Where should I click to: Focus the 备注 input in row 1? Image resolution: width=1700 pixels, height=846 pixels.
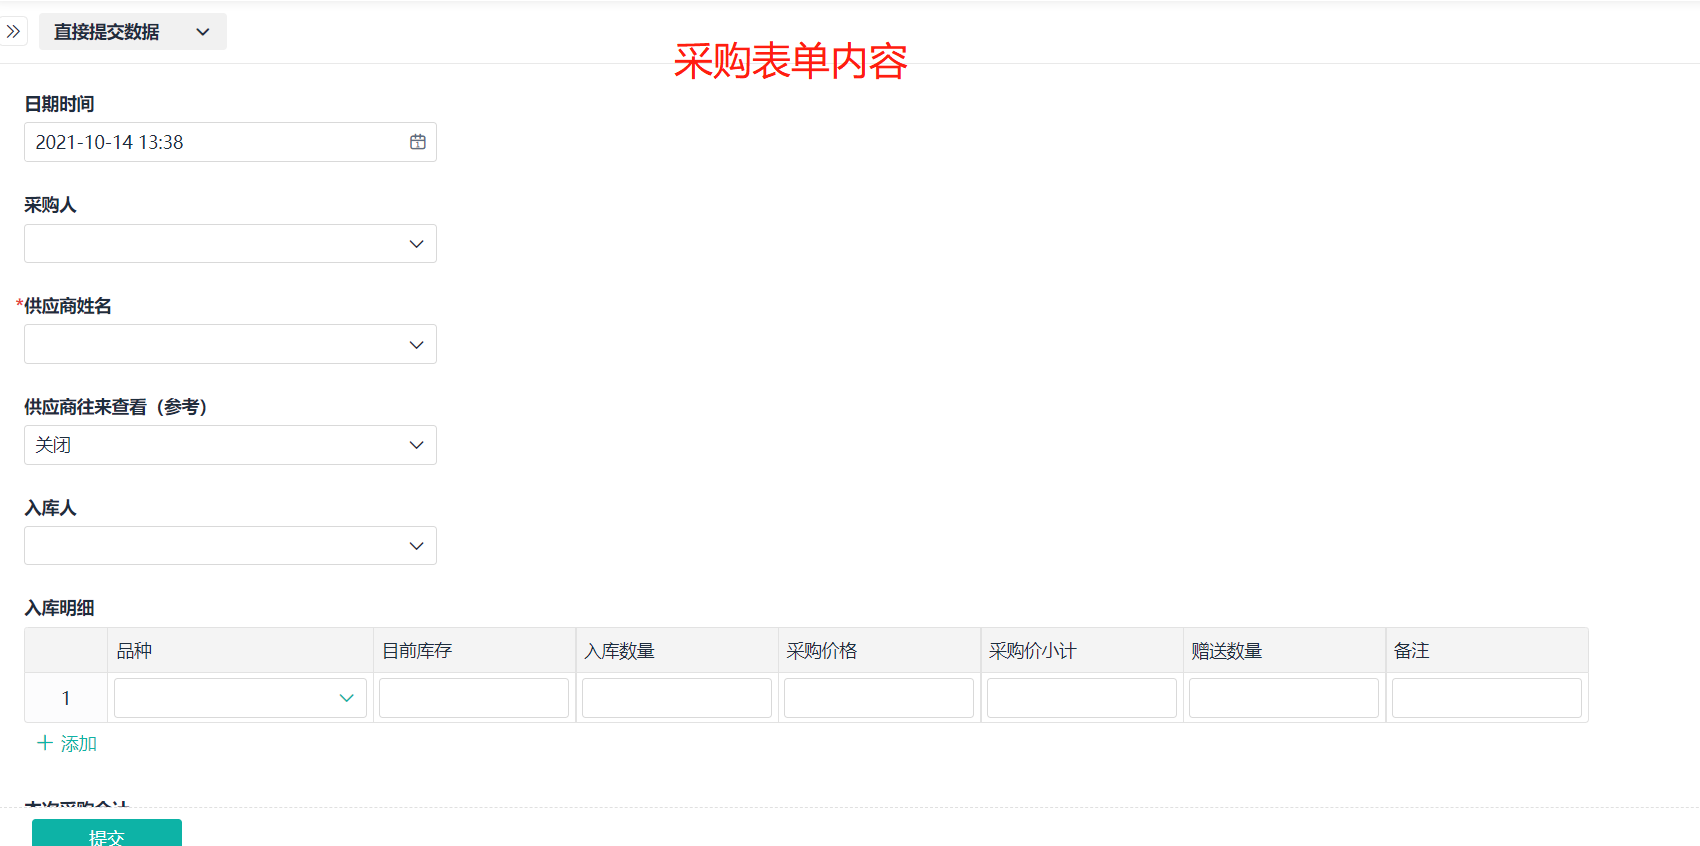coord(1486,698)
